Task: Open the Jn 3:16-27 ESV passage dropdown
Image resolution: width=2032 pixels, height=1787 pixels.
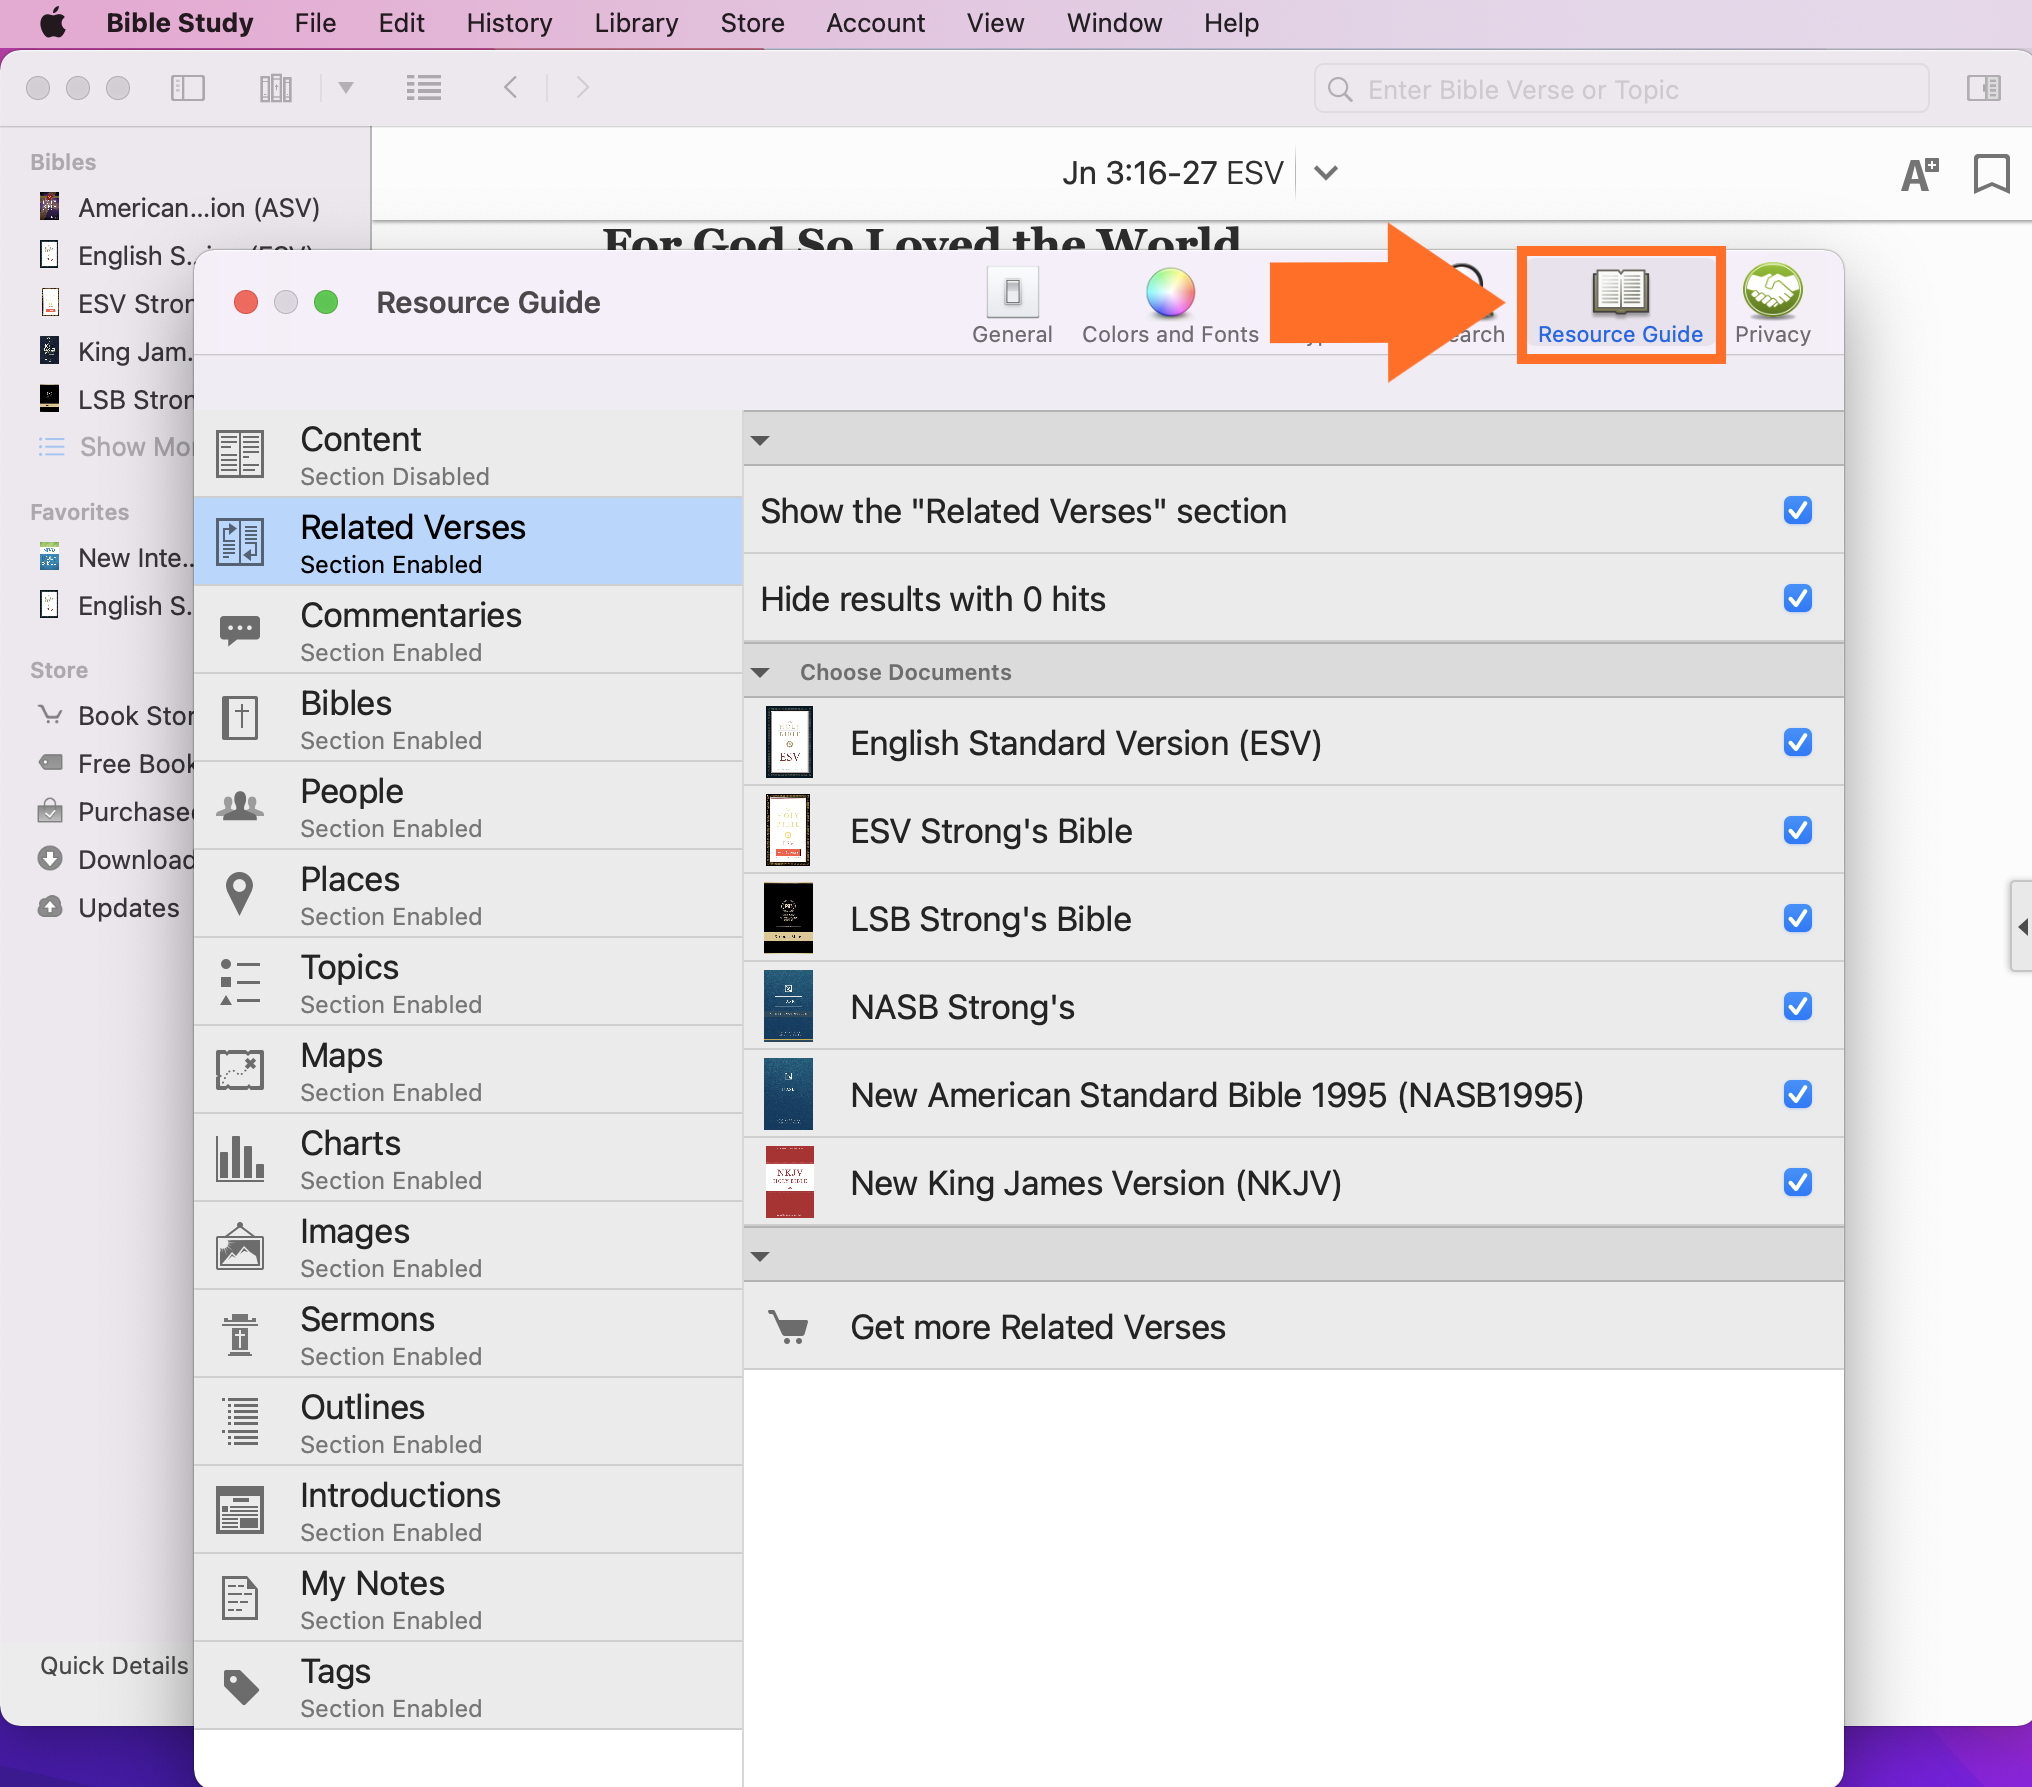Action: (1326, 173)
